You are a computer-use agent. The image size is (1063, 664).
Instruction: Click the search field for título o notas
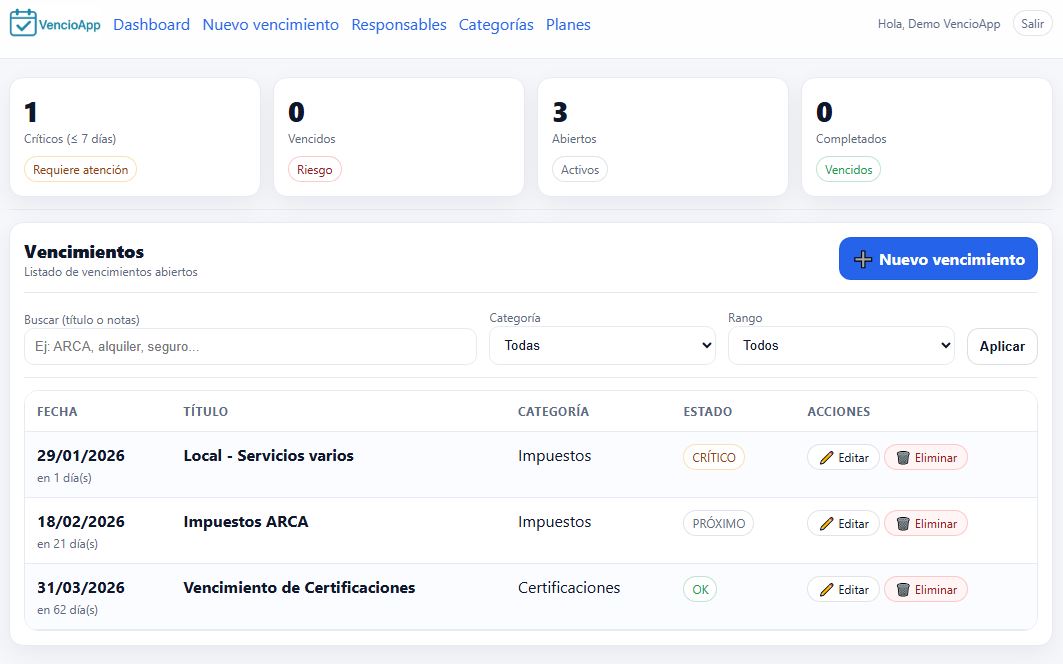pyautogui.click(x=250, y=346)
